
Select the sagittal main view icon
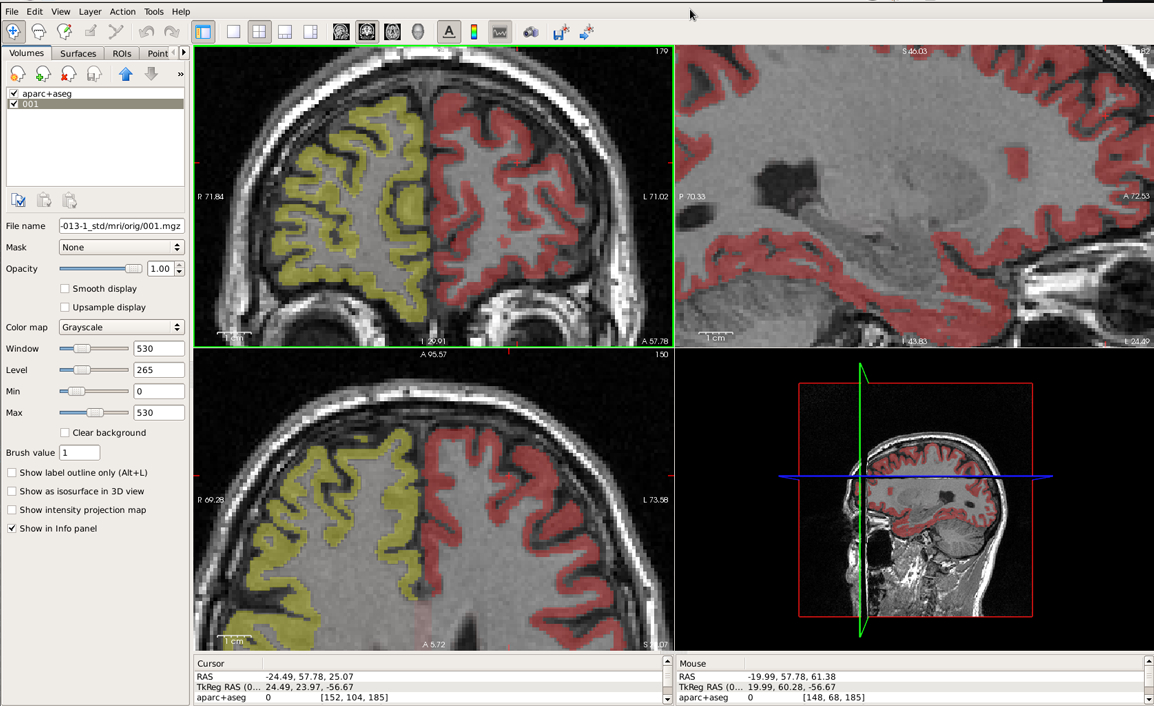coord(341,32)
